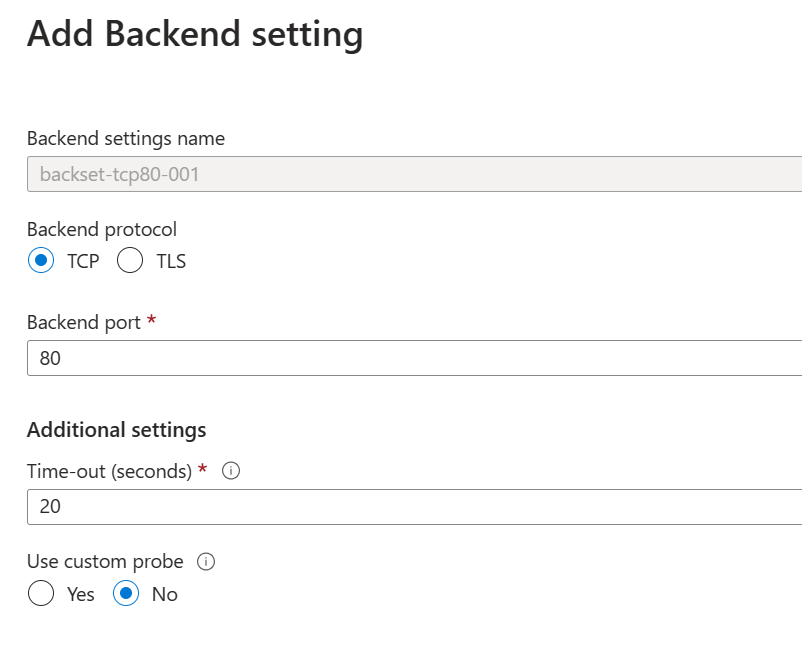Focus the Time-out seconds input showing 20
802x664 pixels.
click(300, 506)
